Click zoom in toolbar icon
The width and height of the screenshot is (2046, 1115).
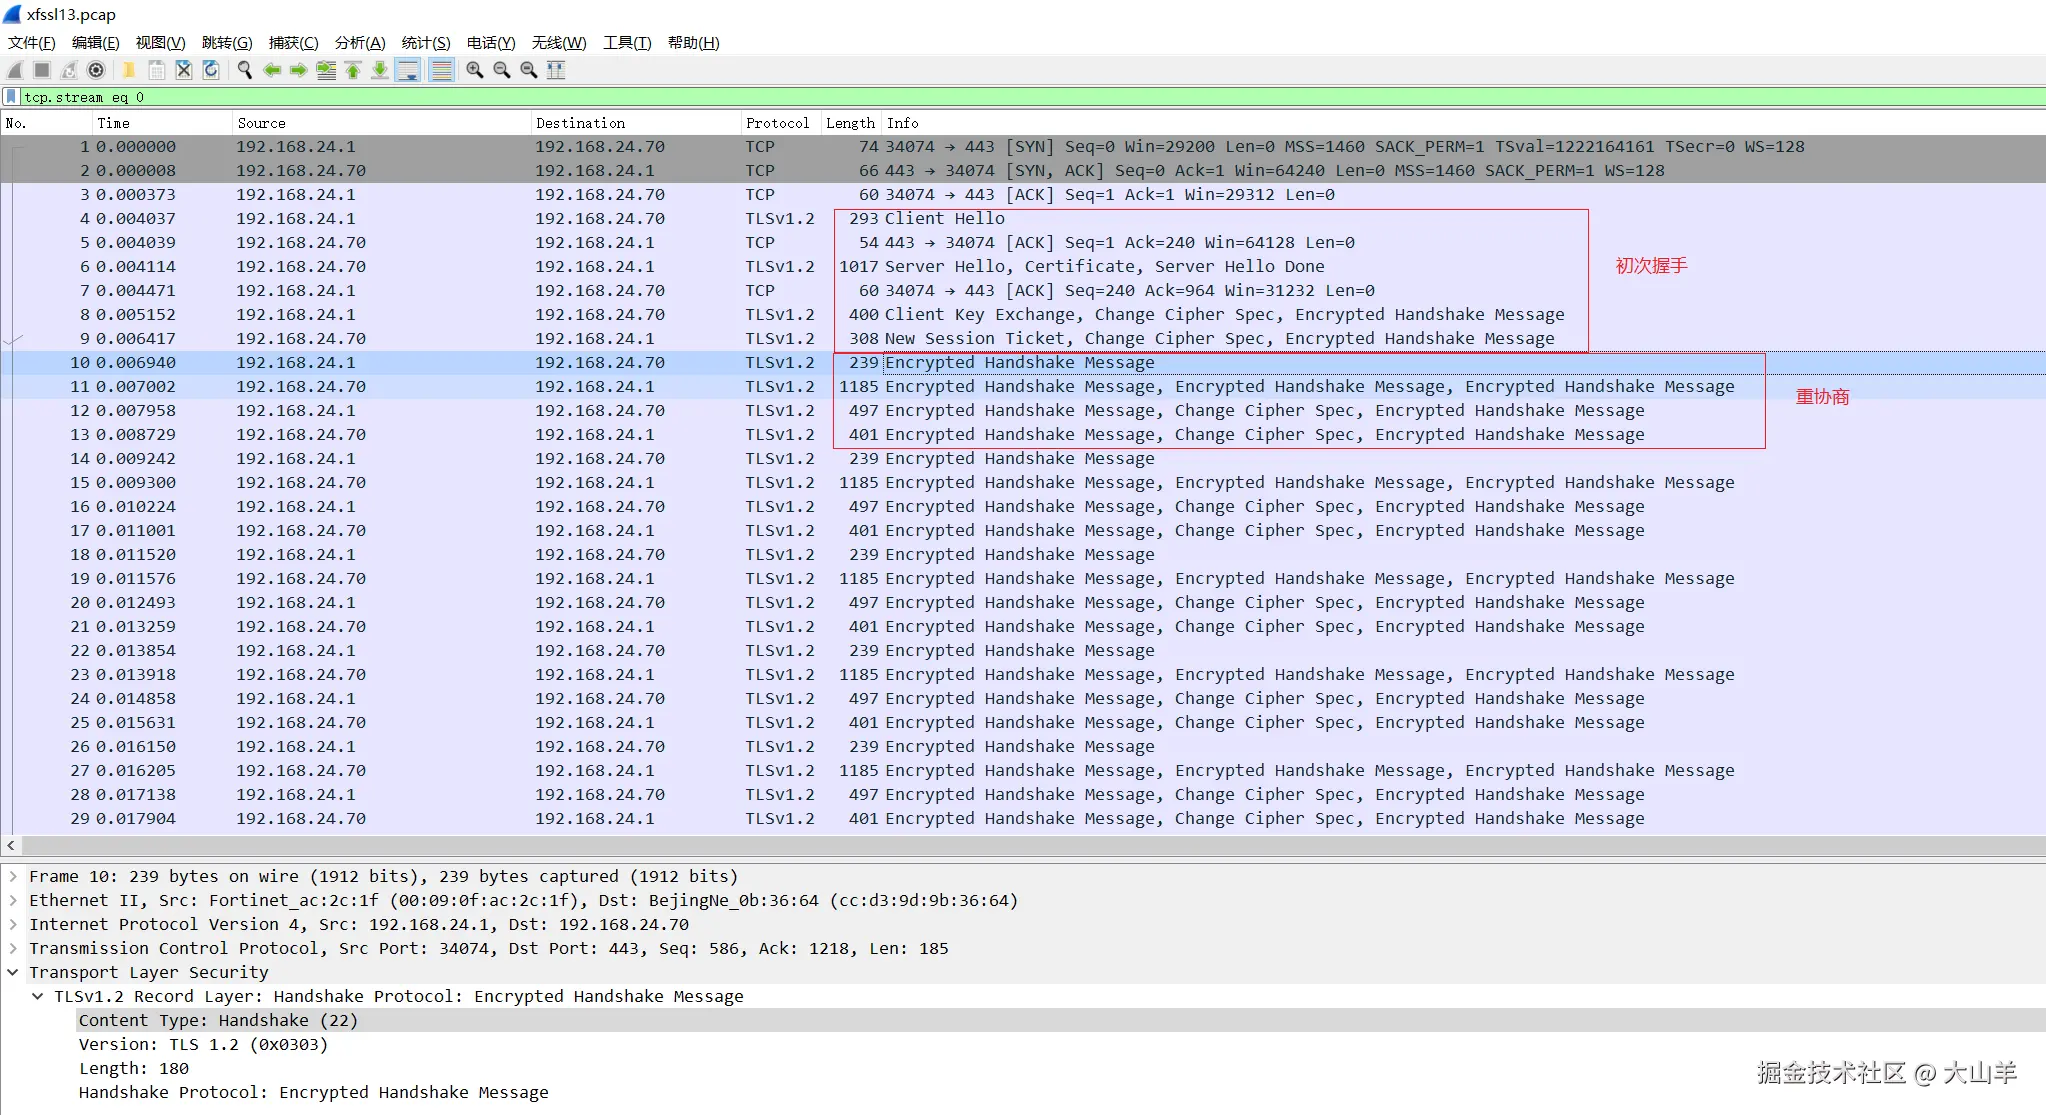coord(475,70)
